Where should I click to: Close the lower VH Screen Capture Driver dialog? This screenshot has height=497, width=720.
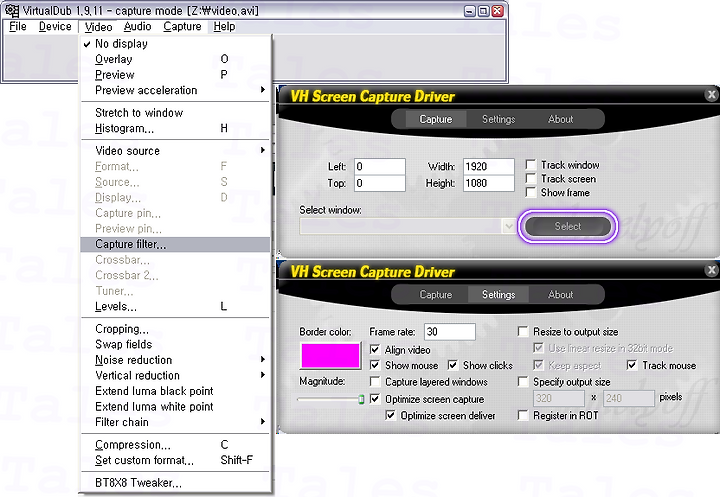click(x=711, y=270)
